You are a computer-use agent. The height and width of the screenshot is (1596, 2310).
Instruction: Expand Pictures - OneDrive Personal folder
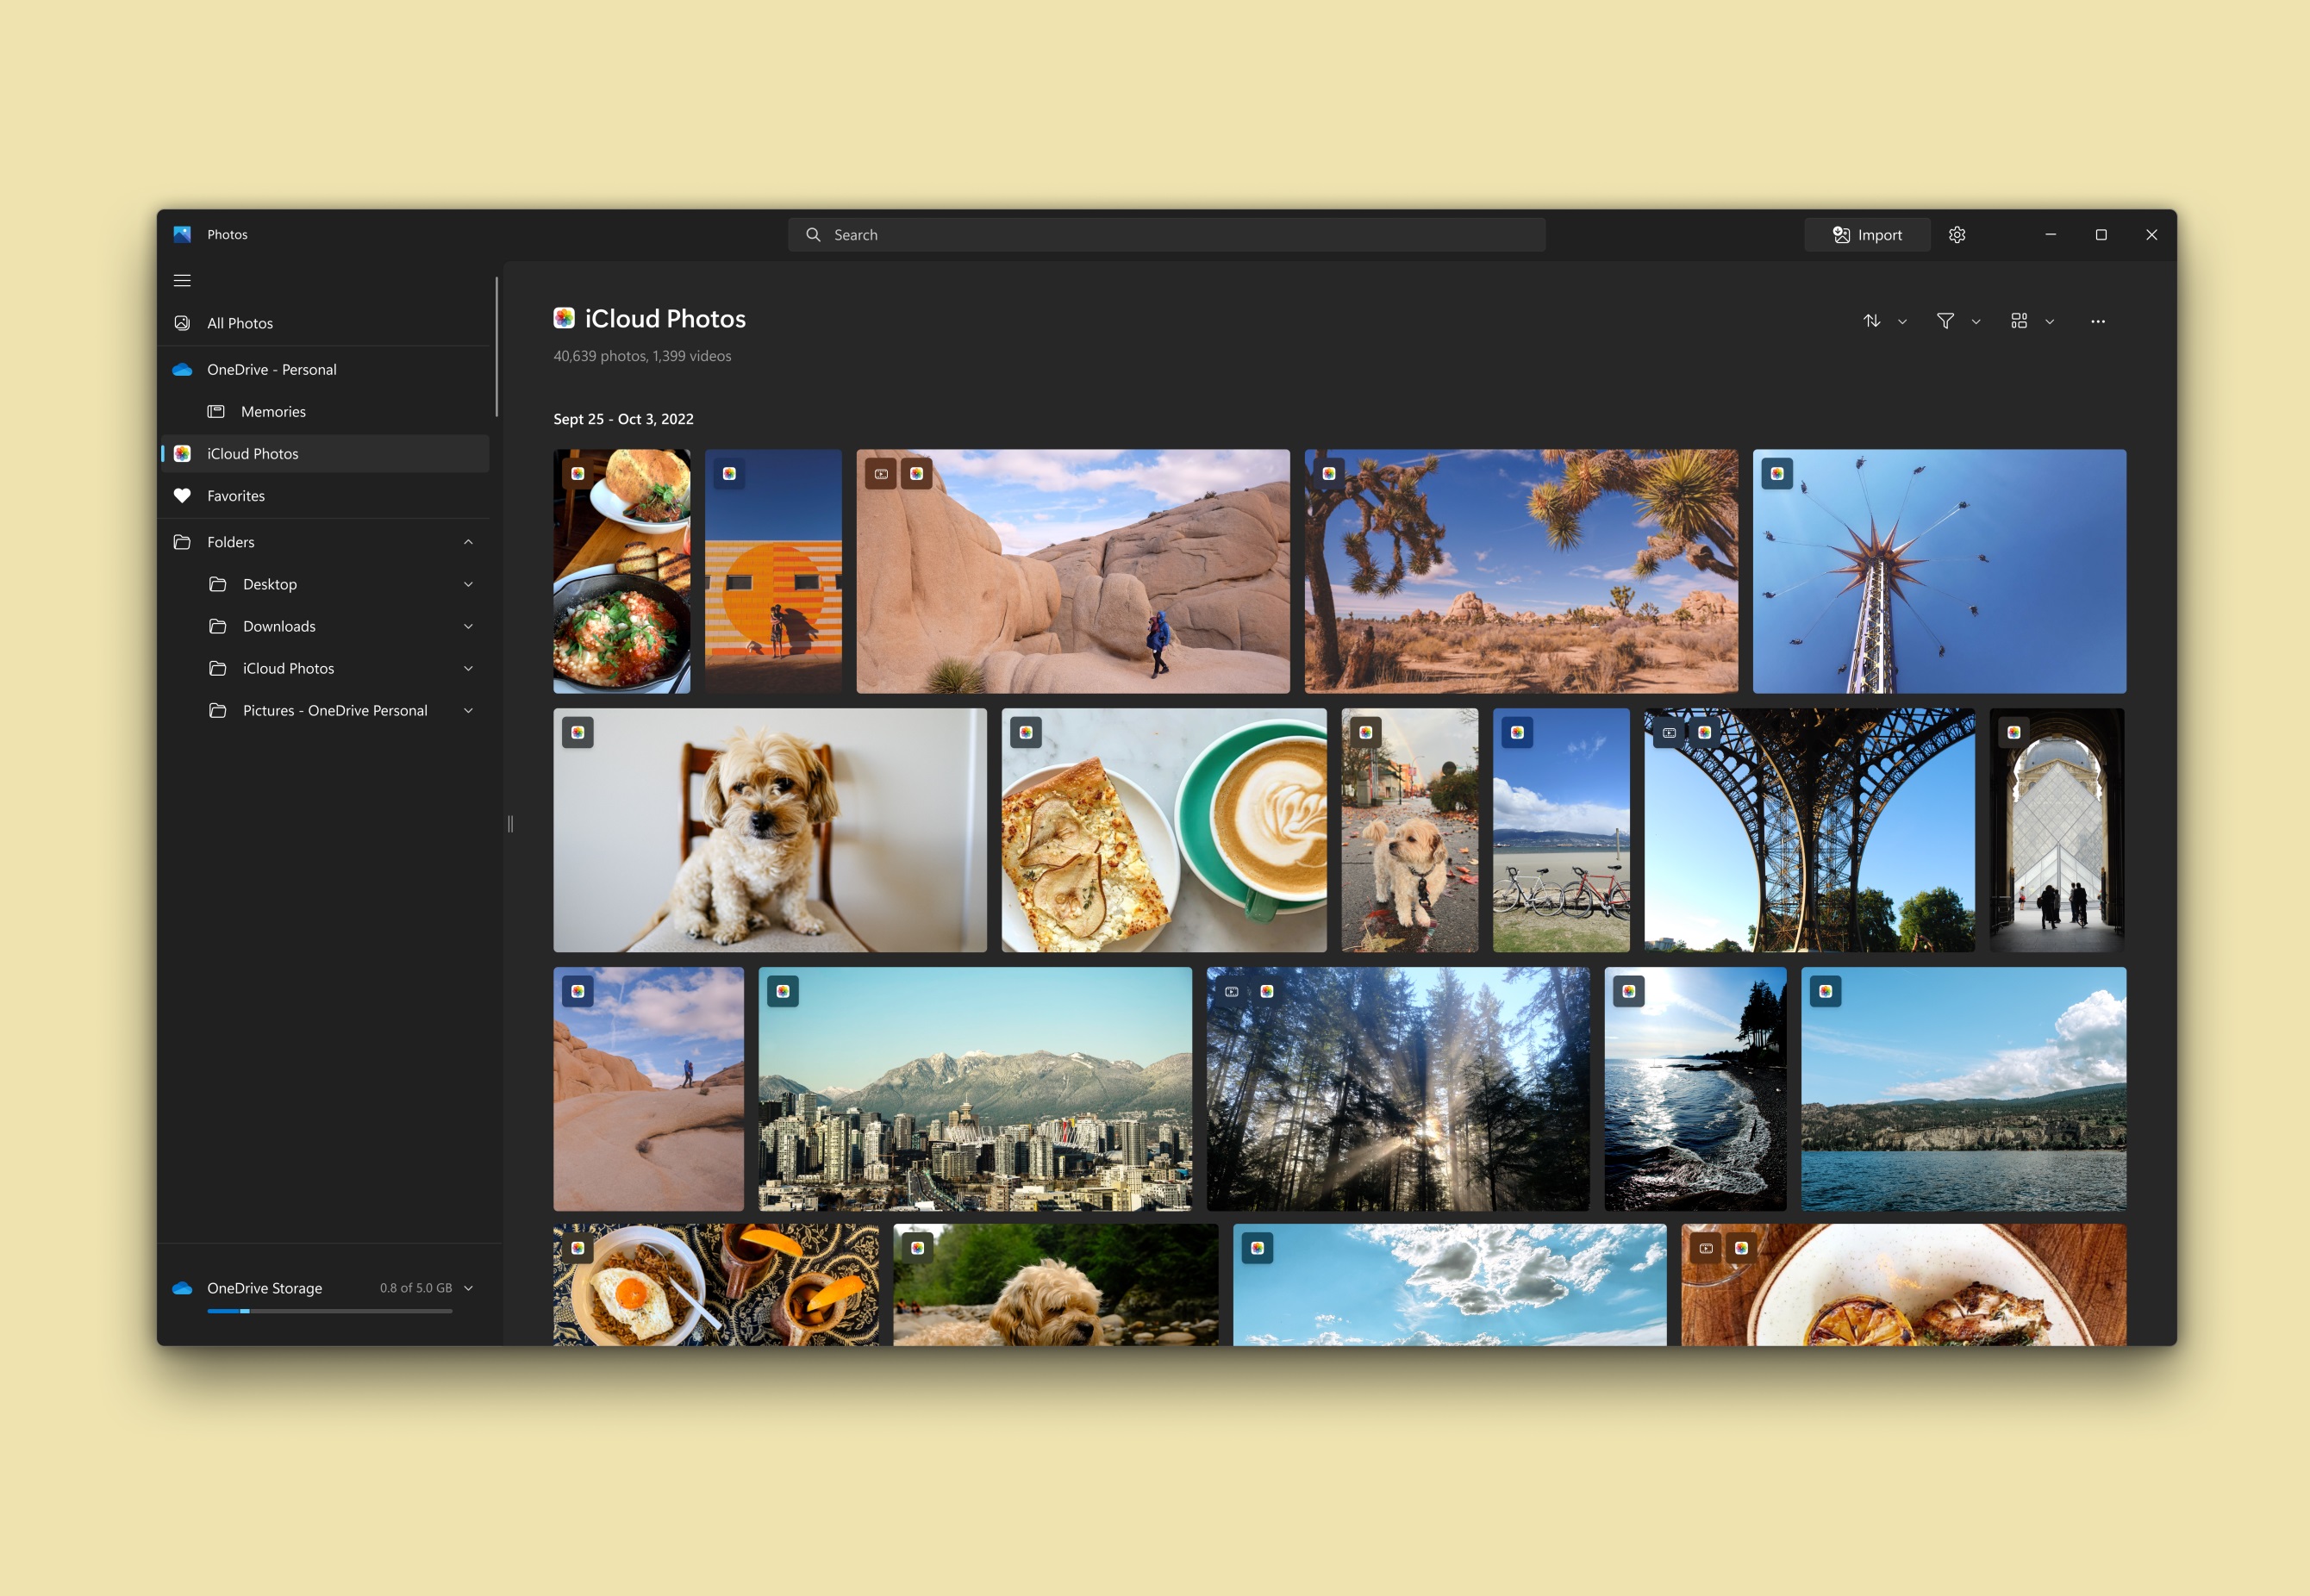(468, 711)
